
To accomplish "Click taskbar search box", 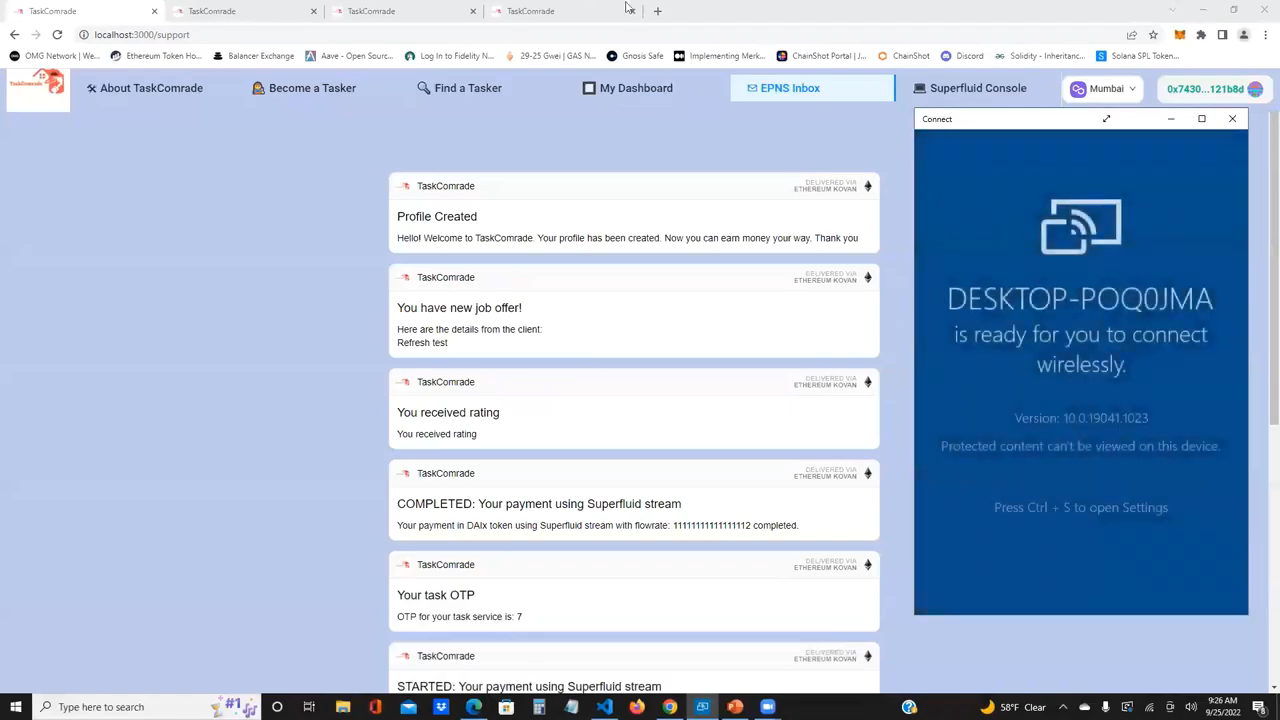I will point(147,707).
